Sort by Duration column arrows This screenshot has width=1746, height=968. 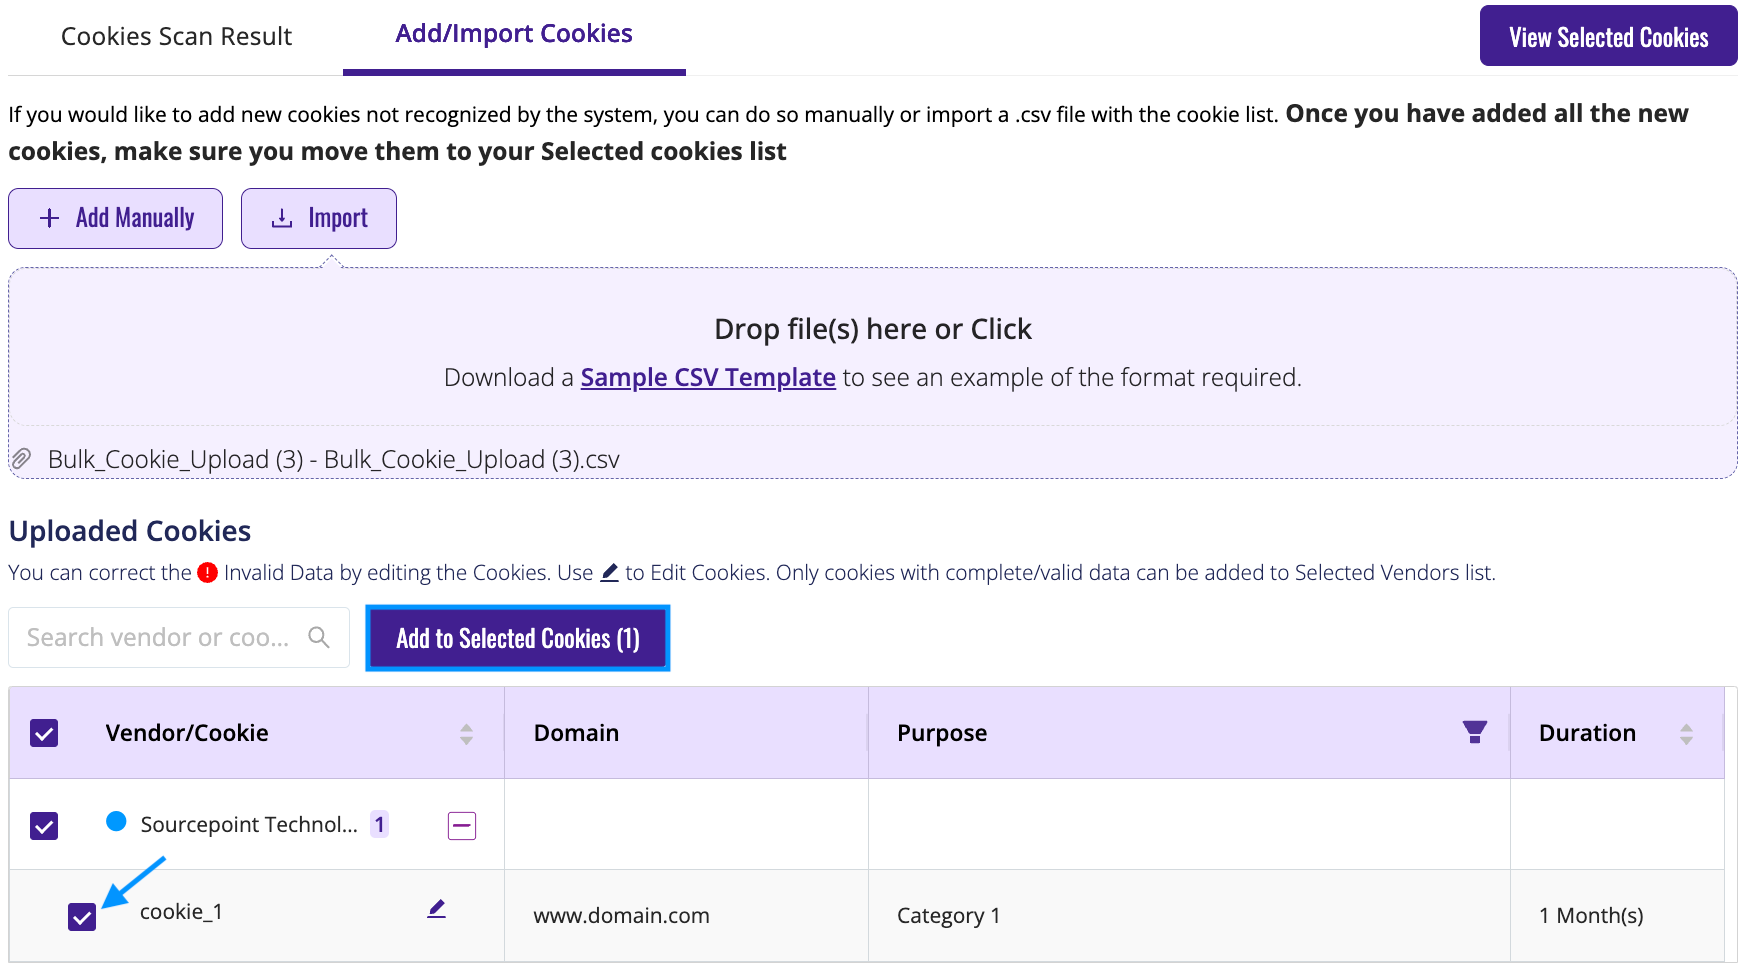[x=1686, y=734]
